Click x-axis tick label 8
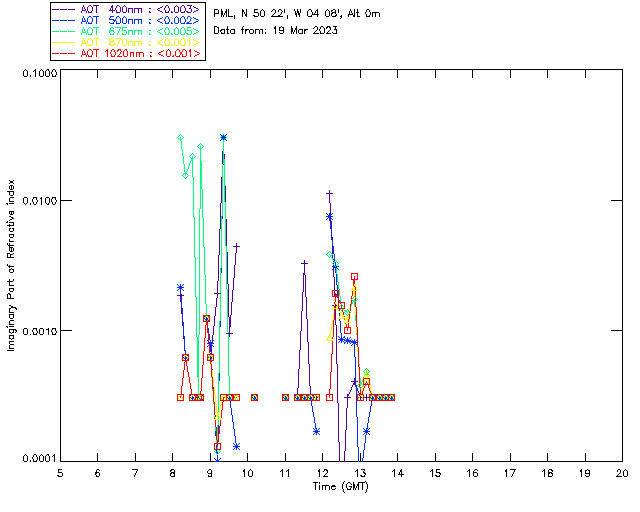640x512 pixels. click(173, 473)
